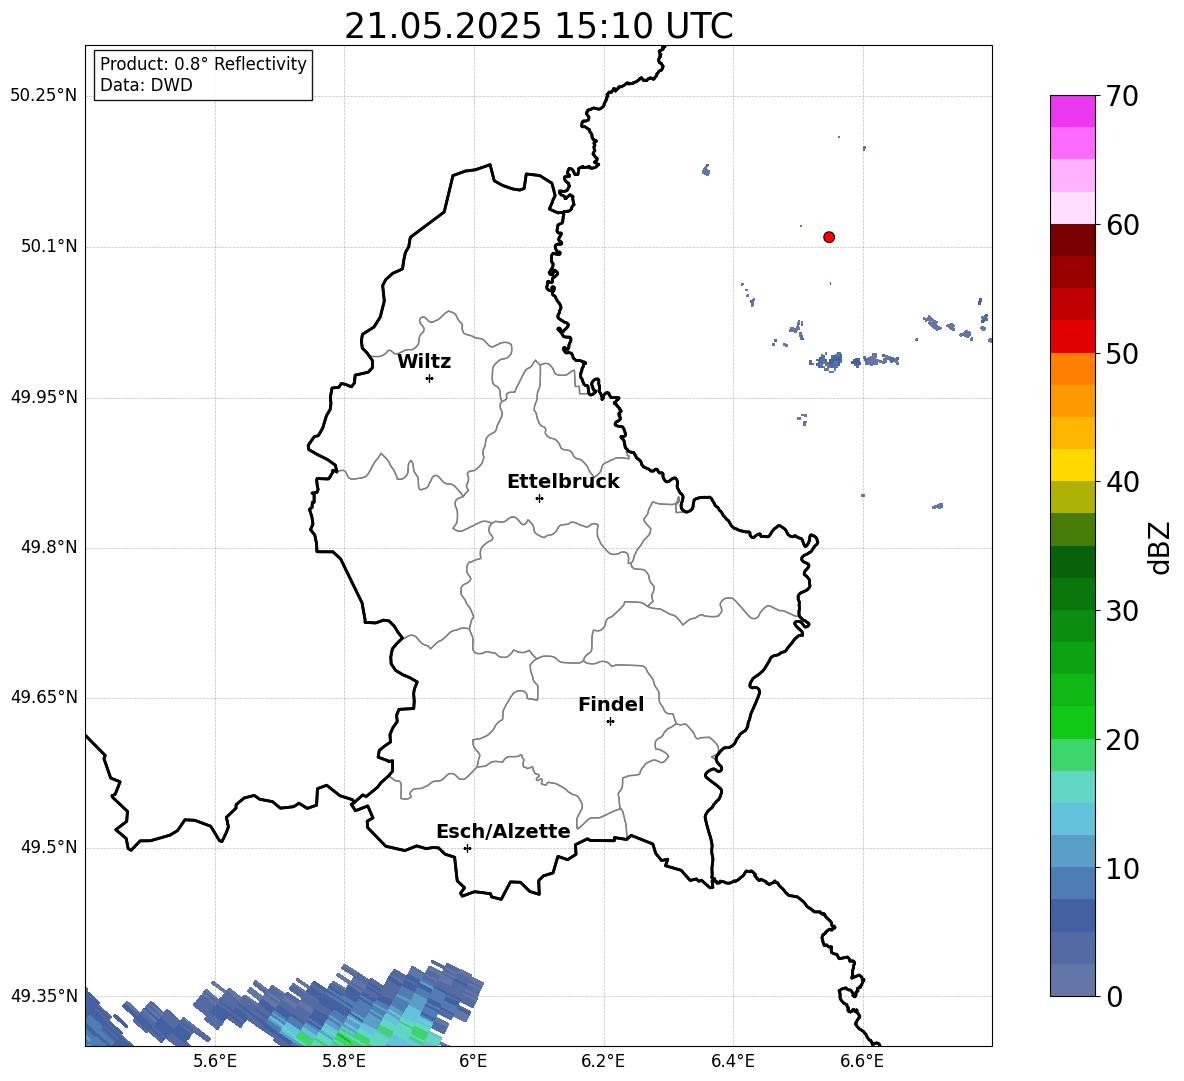This screenshot has height=1081, width=1184.
Task: Click the 50.1°N latitude label
Action: click(x=49, y=247)
